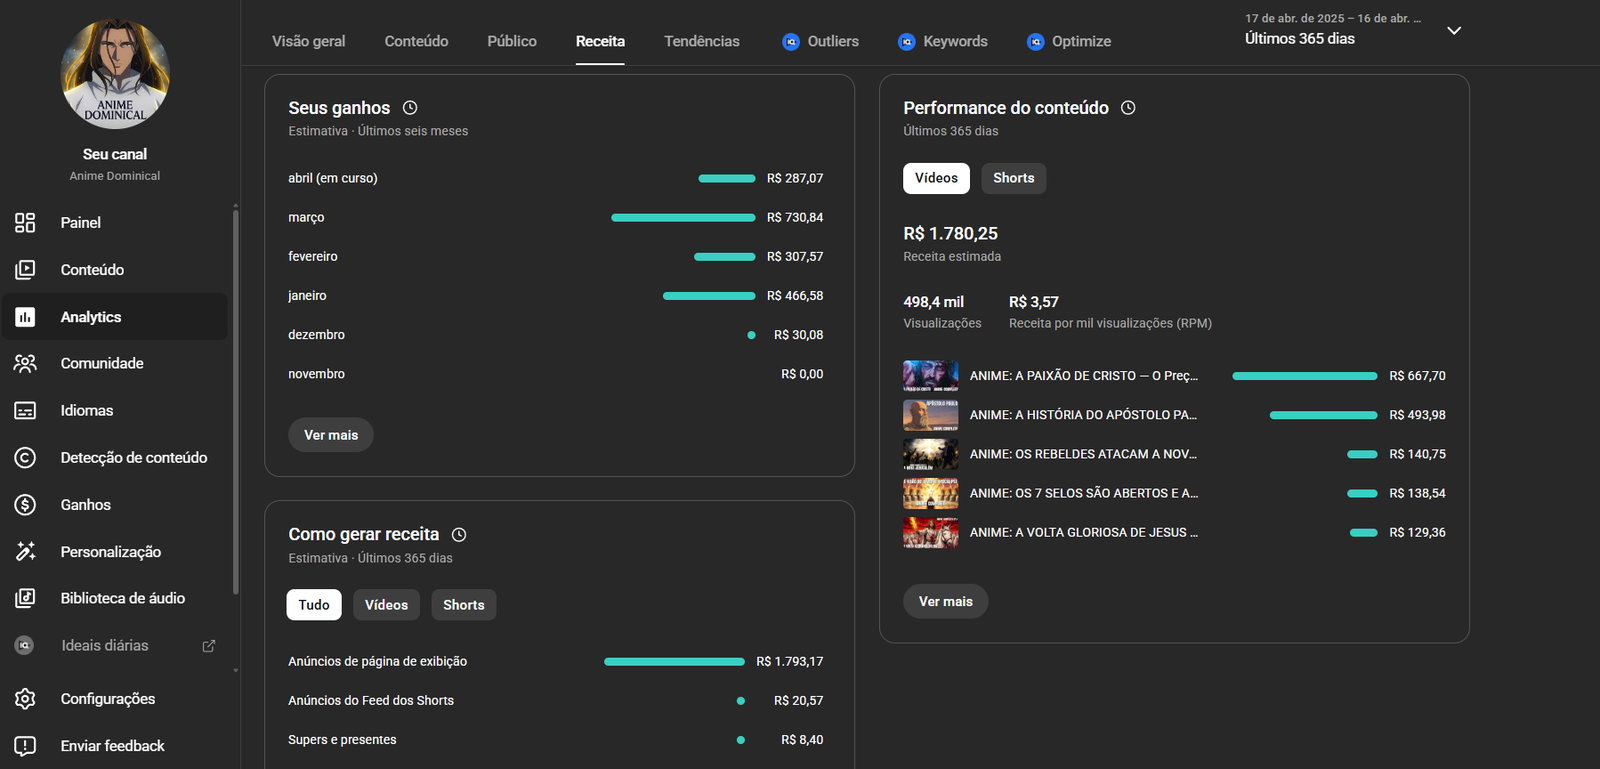Select the Idiomas subtitles icon

pos(25,411)
